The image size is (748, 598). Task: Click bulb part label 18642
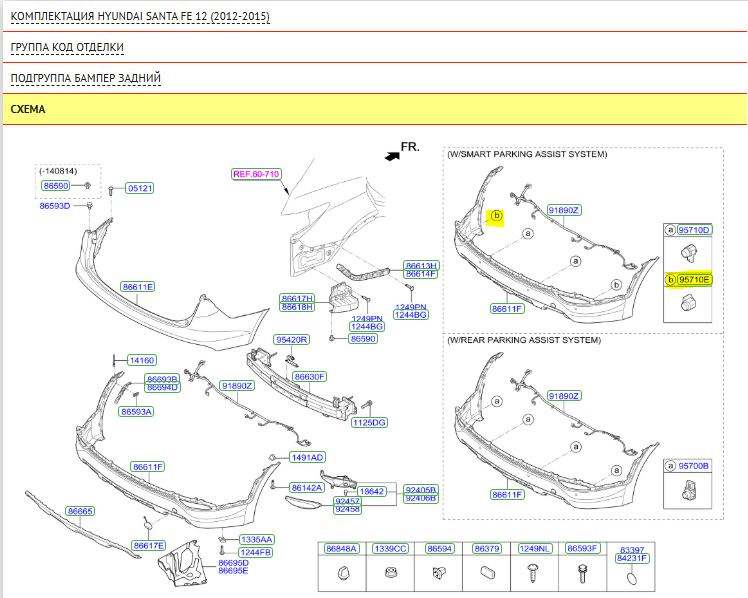pyautogui.click(x=372, y=491)
